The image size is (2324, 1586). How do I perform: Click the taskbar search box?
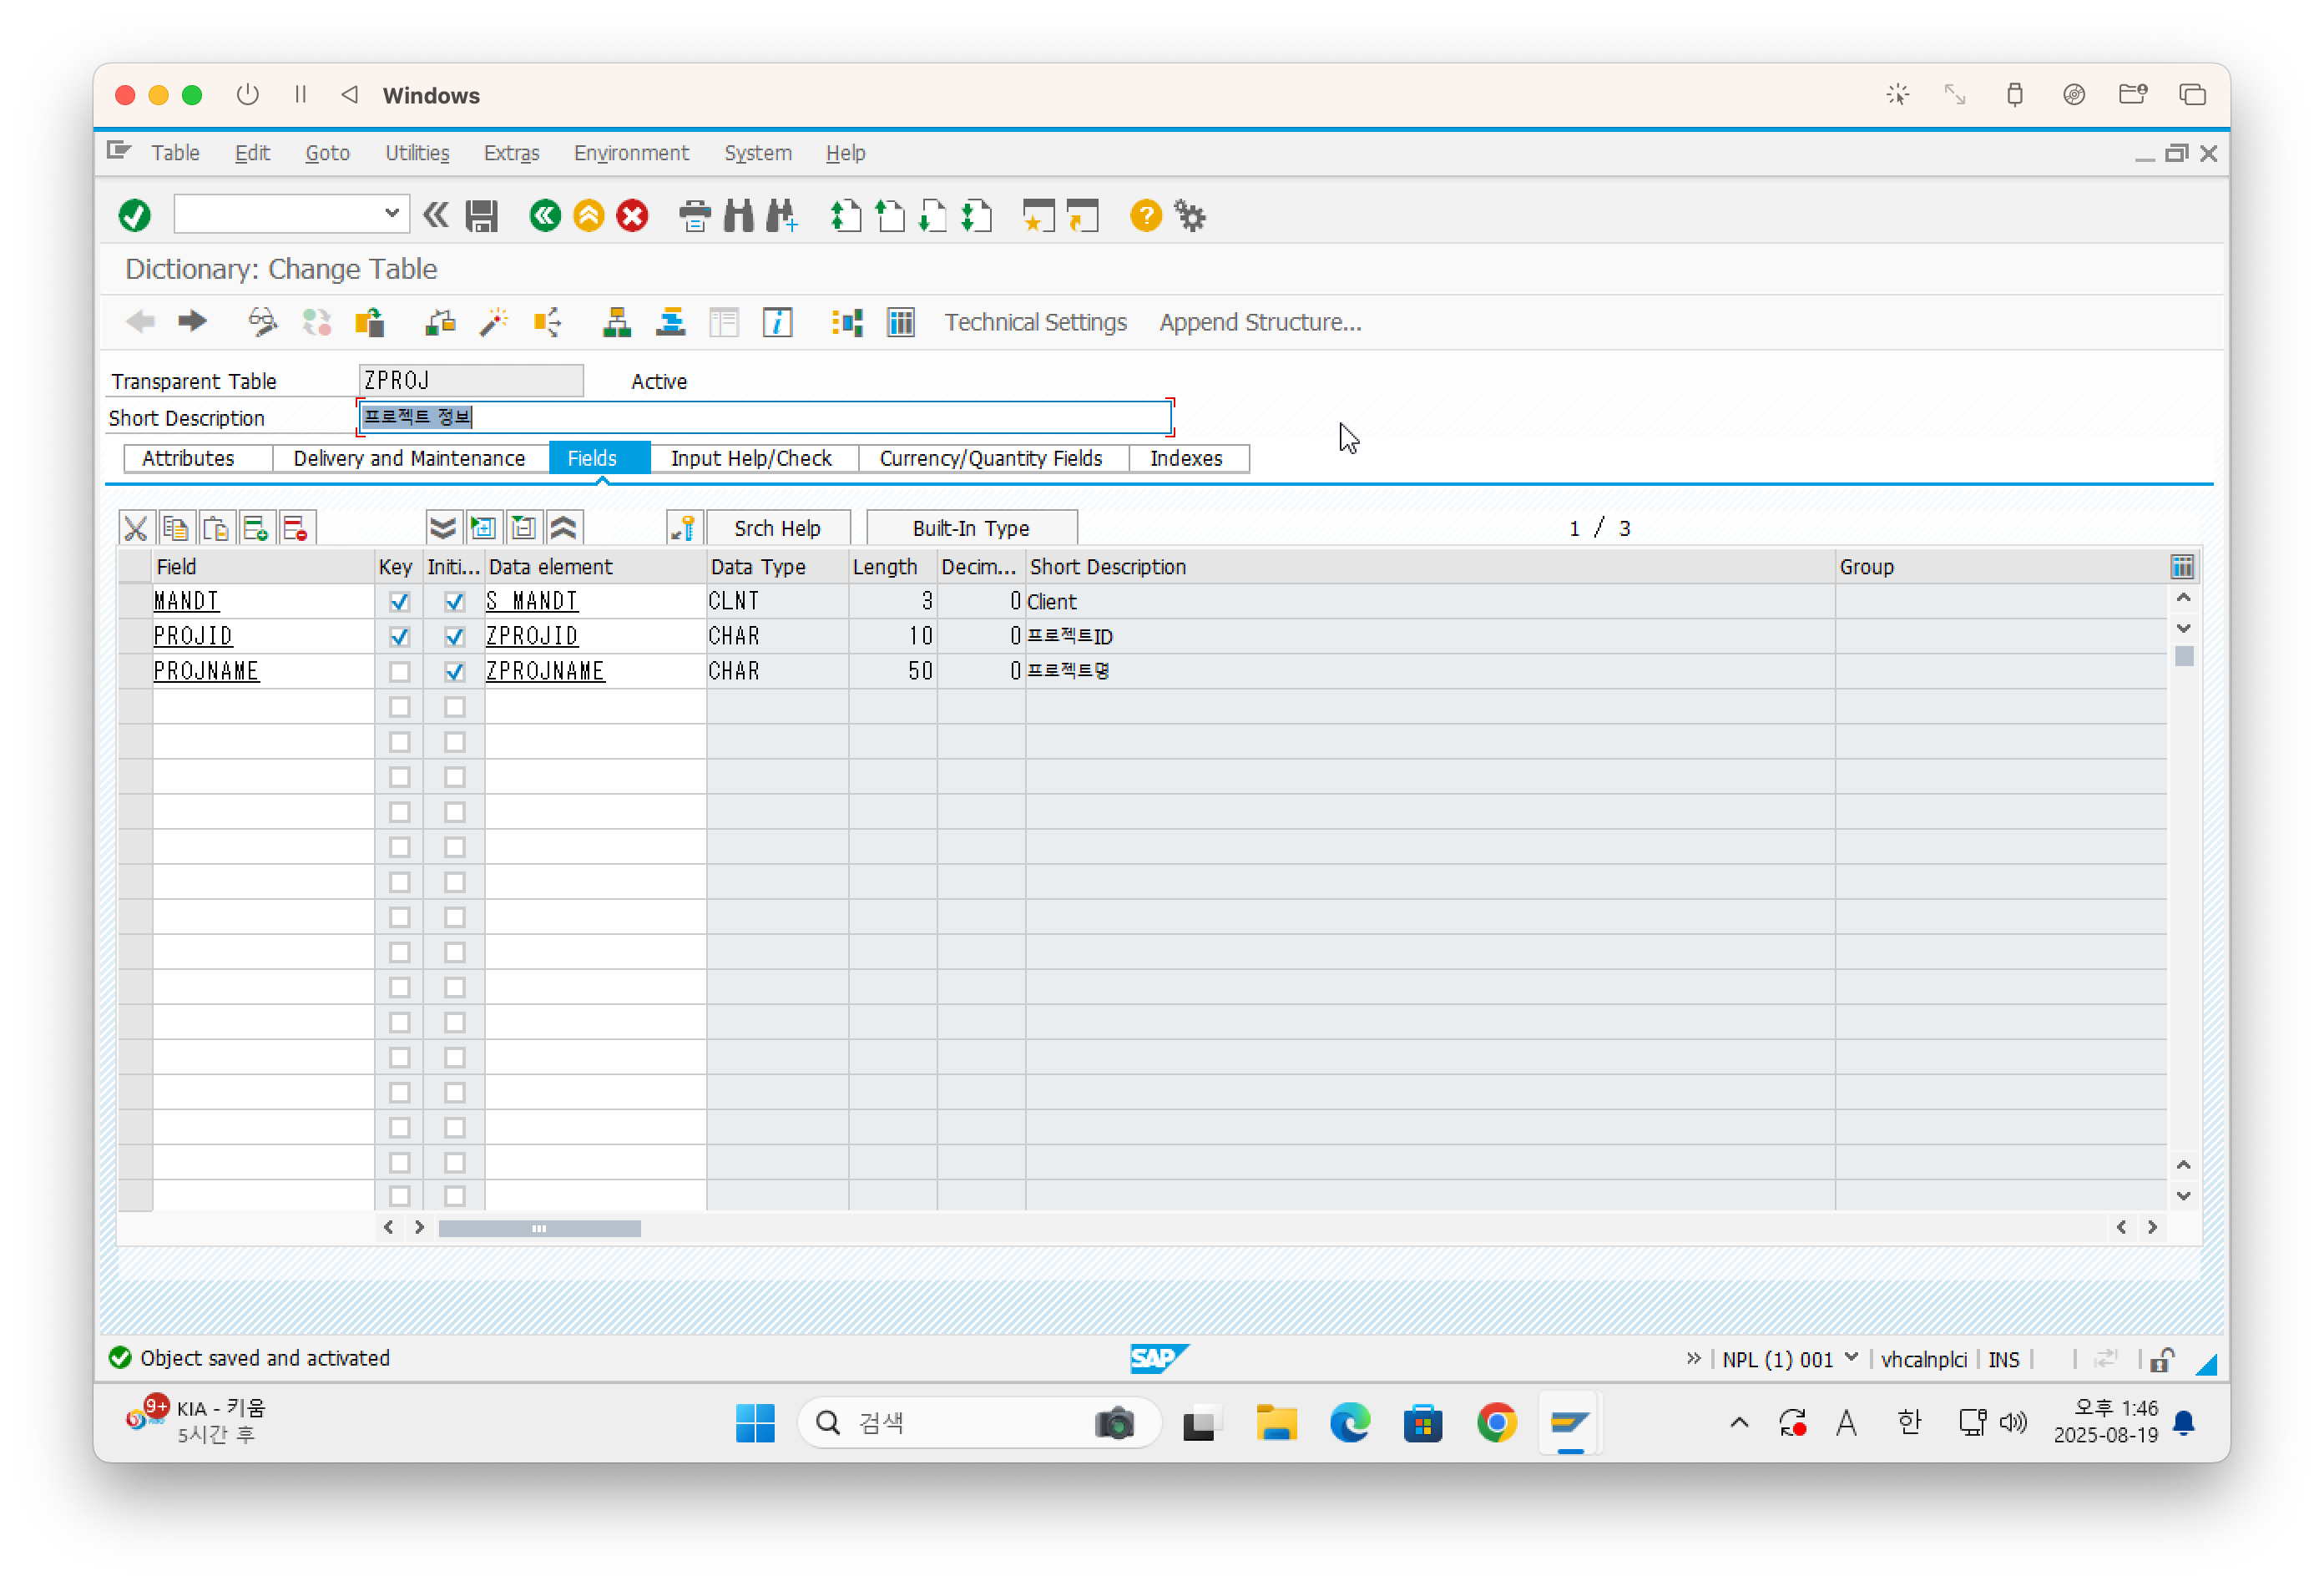pos(978,1423)
